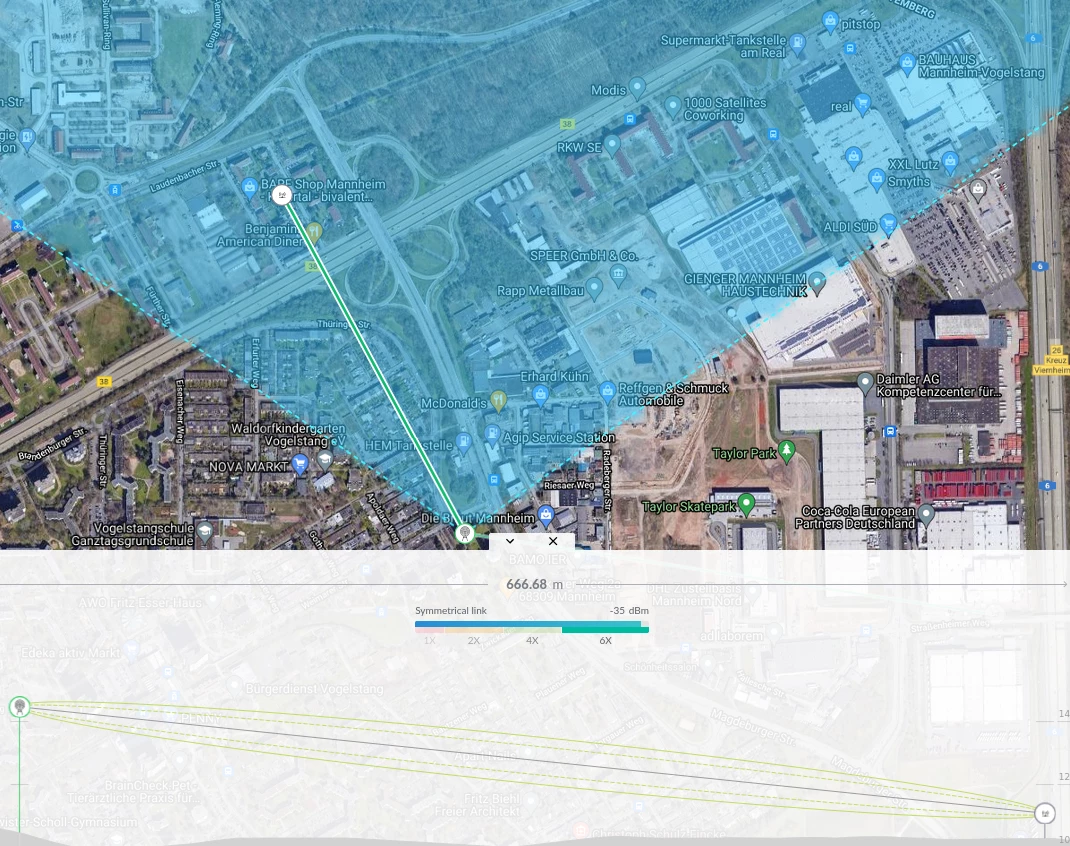Close the link profile panel
The width and height of the screenshot is (1070, 846).
[x=553, y=541]
